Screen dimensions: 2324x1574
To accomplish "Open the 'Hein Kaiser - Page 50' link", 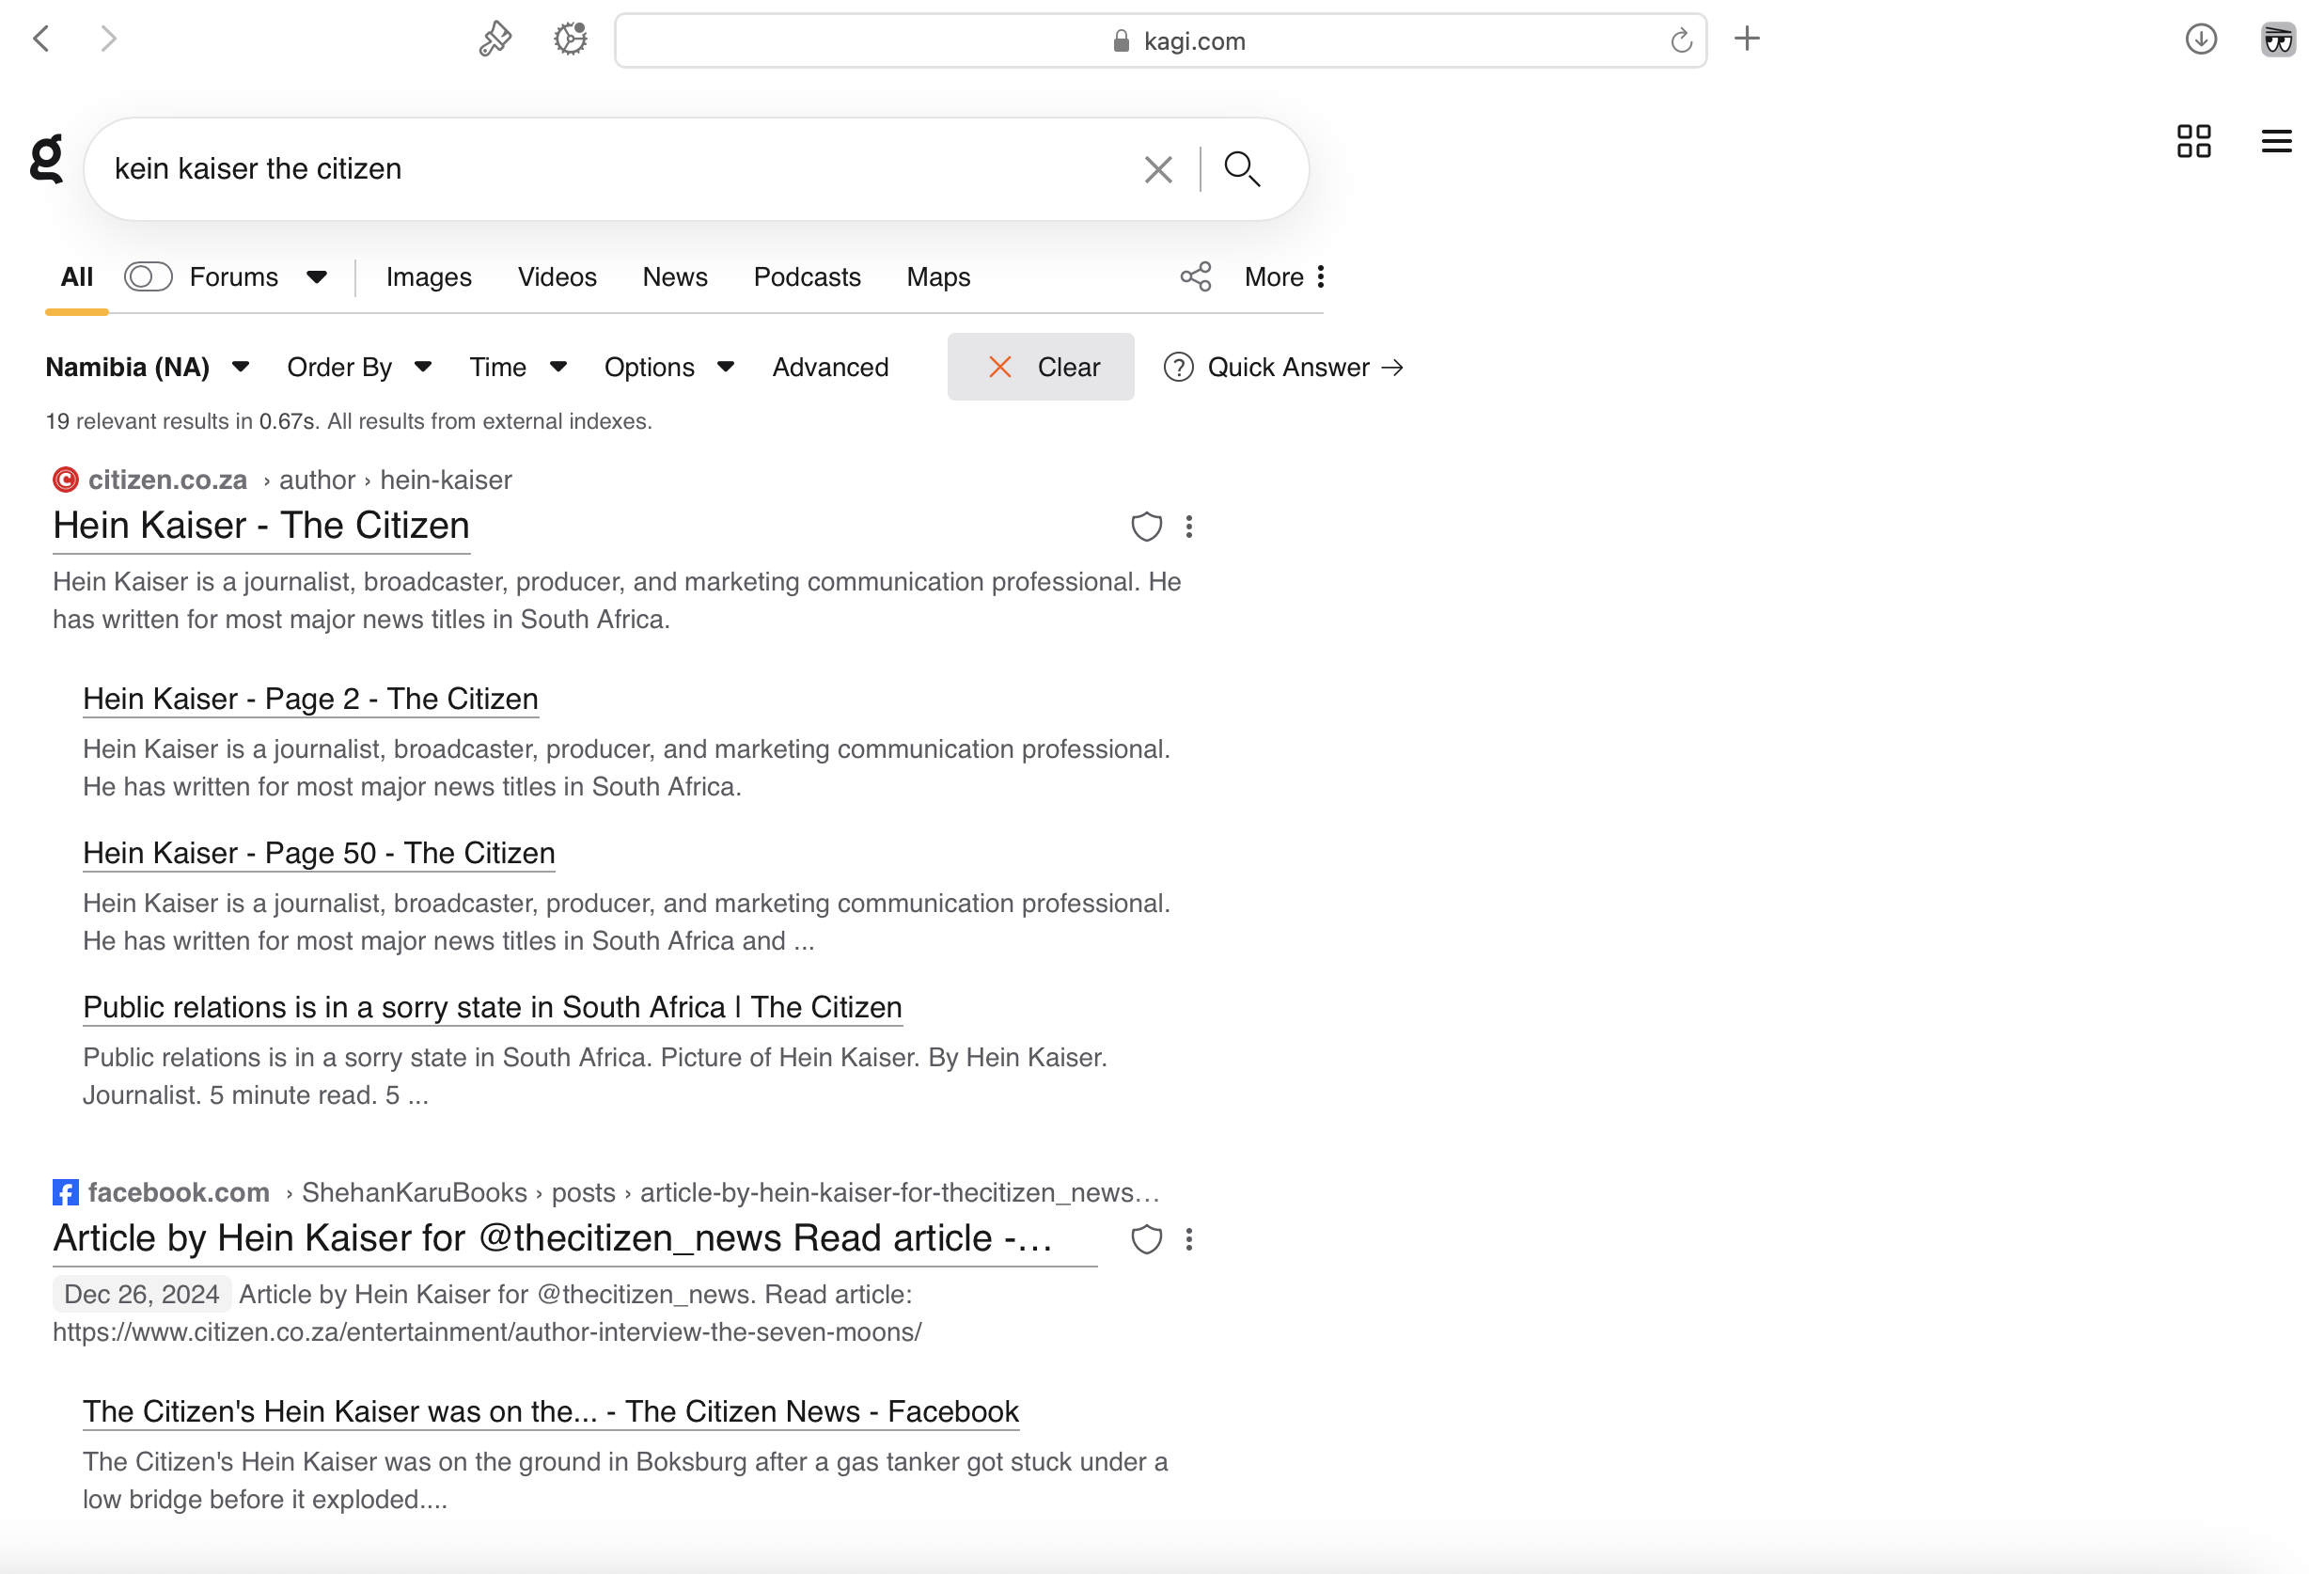I will click(318, 853).
